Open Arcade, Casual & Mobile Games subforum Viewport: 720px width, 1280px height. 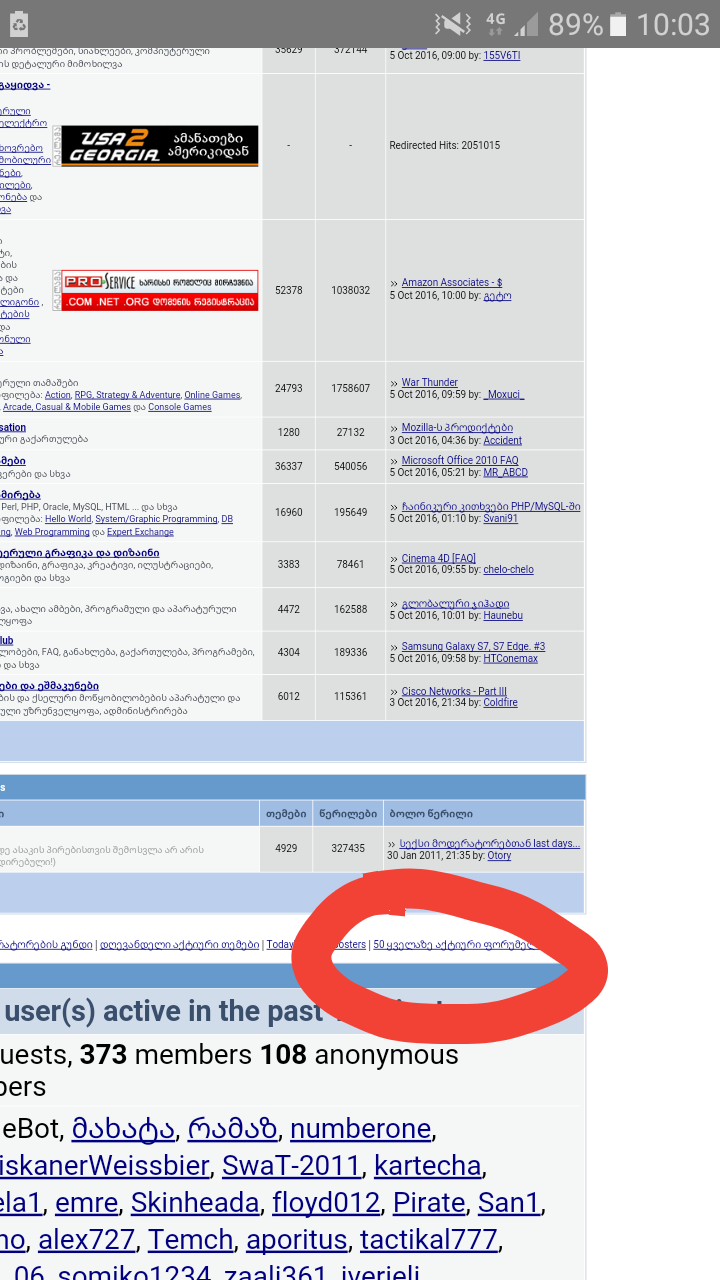(67, 407)
